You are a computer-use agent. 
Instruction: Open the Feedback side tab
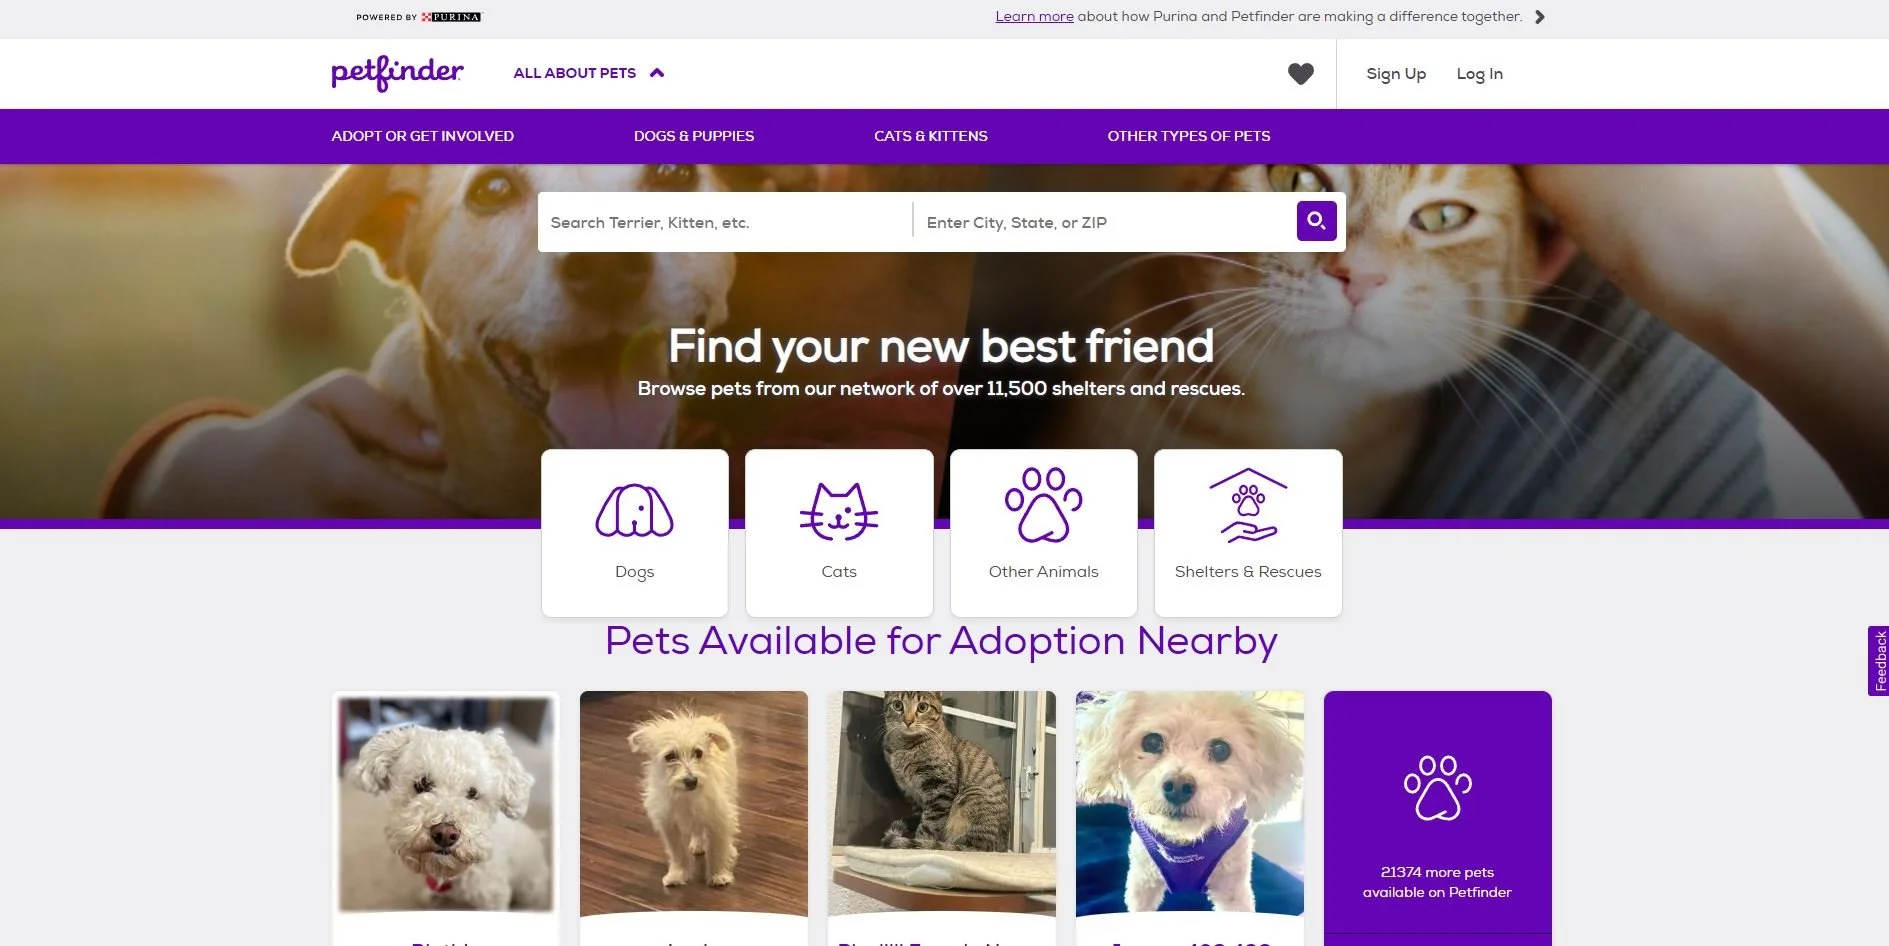1878,661
